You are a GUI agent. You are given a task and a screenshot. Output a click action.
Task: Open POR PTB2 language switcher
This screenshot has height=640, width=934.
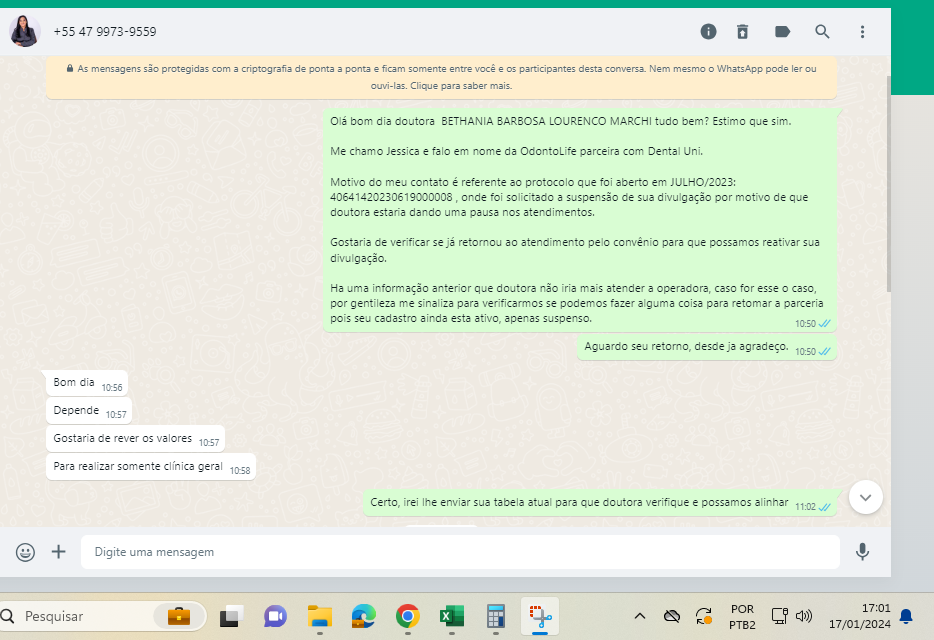coord(742,617)
